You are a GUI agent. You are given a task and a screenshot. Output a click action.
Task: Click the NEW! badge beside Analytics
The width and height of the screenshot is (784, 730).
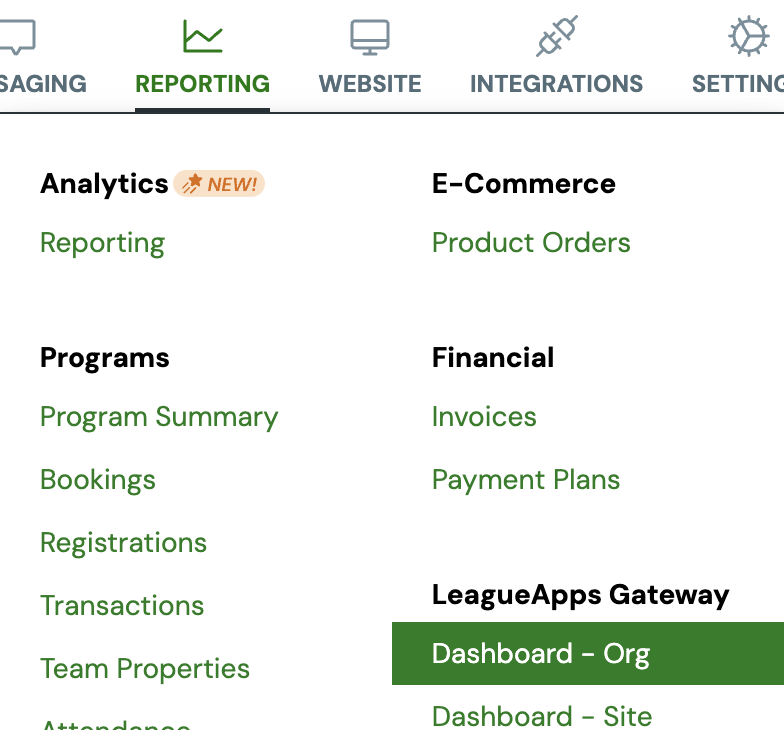point(219,184)
